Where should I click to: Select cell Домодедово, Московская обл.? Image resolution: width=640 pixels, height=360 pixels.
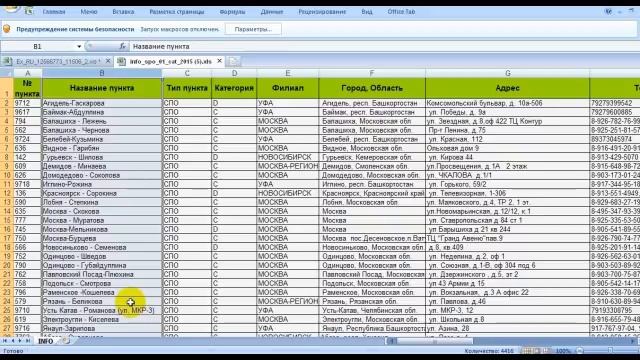[x=372, y=175]
